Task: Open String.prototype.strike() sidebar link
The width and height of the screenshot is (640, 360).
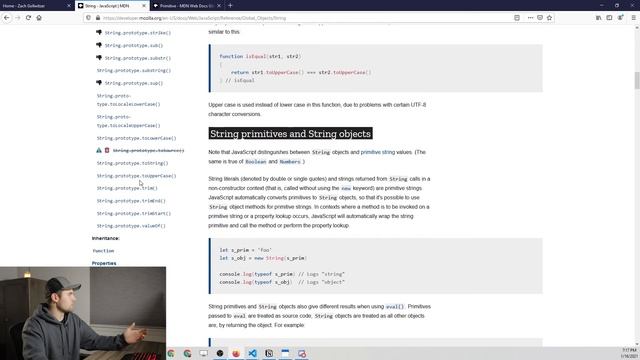Action: coord(138,33)
